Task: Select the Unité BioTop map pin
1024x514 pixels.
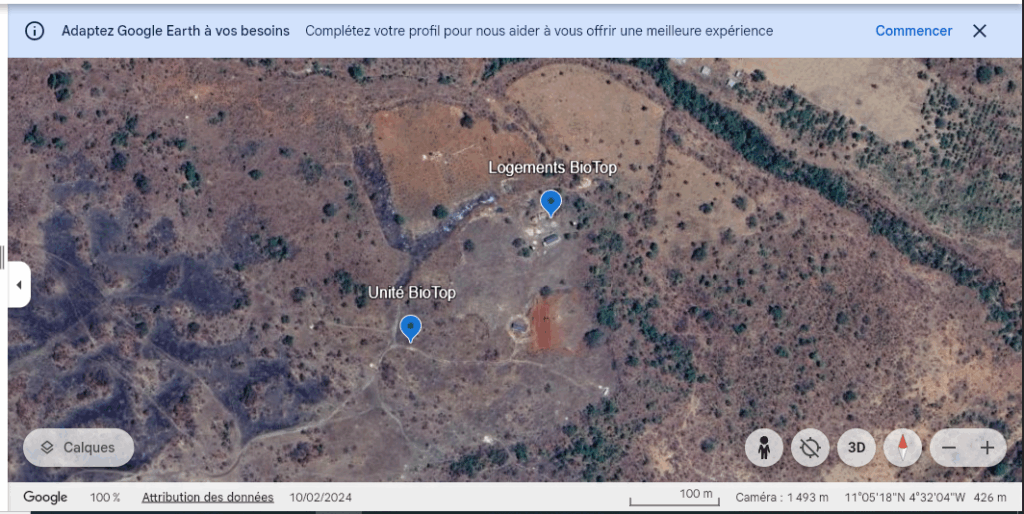Action: pyautogui.click(x=410, y=328)
